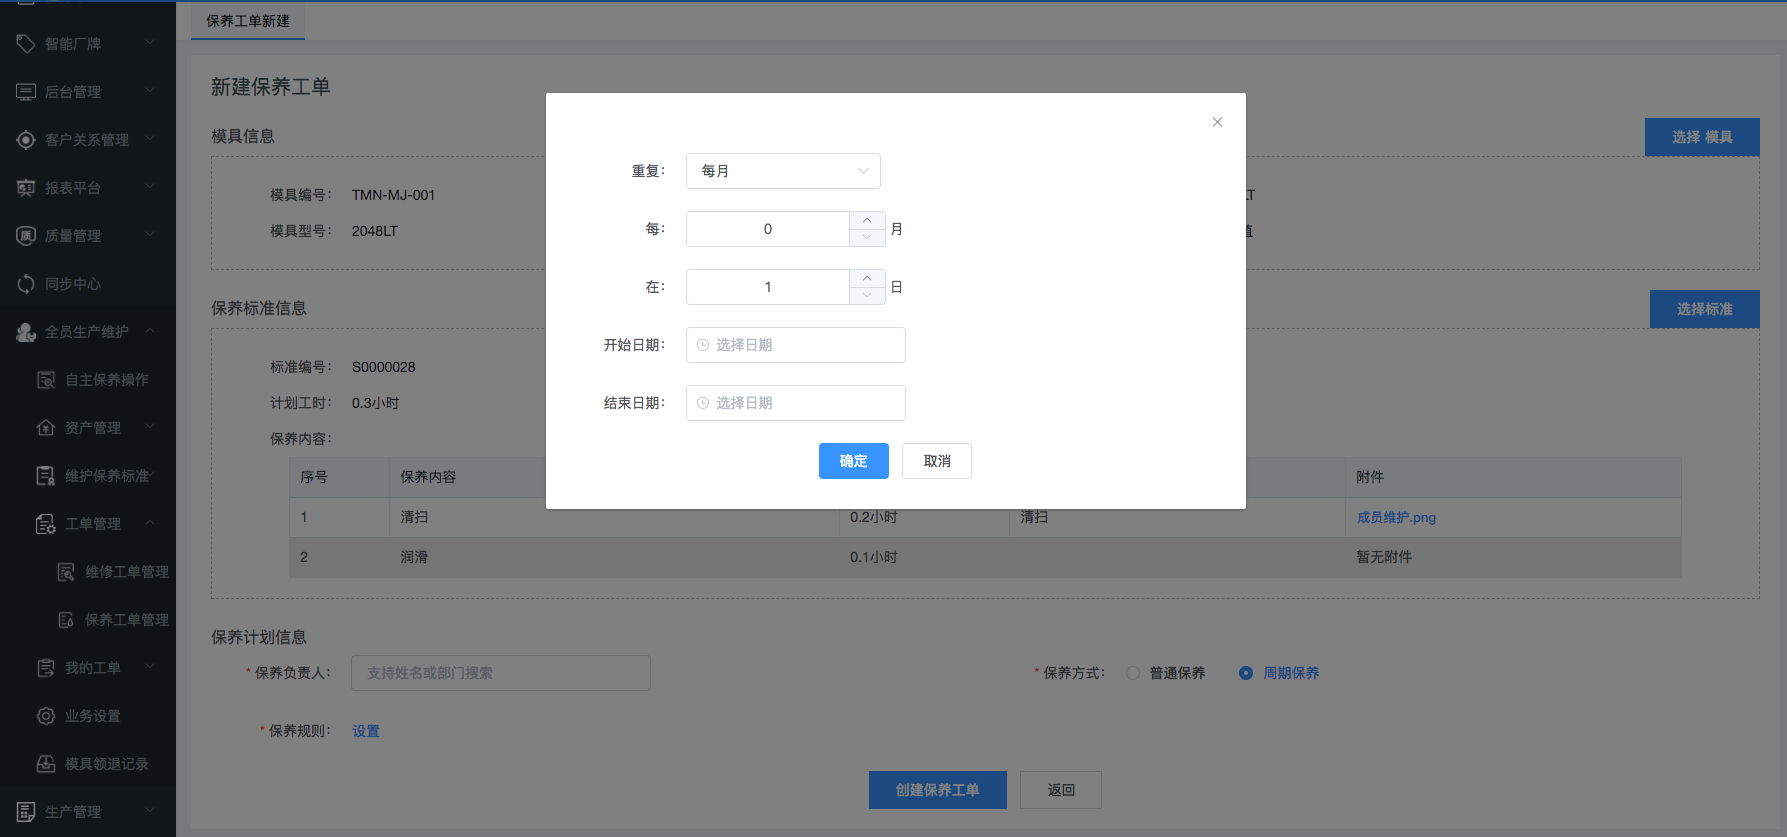Increase the 每 month interval stepper
Viewport: 1787px width, 837px height.
(x=867, y=220)
